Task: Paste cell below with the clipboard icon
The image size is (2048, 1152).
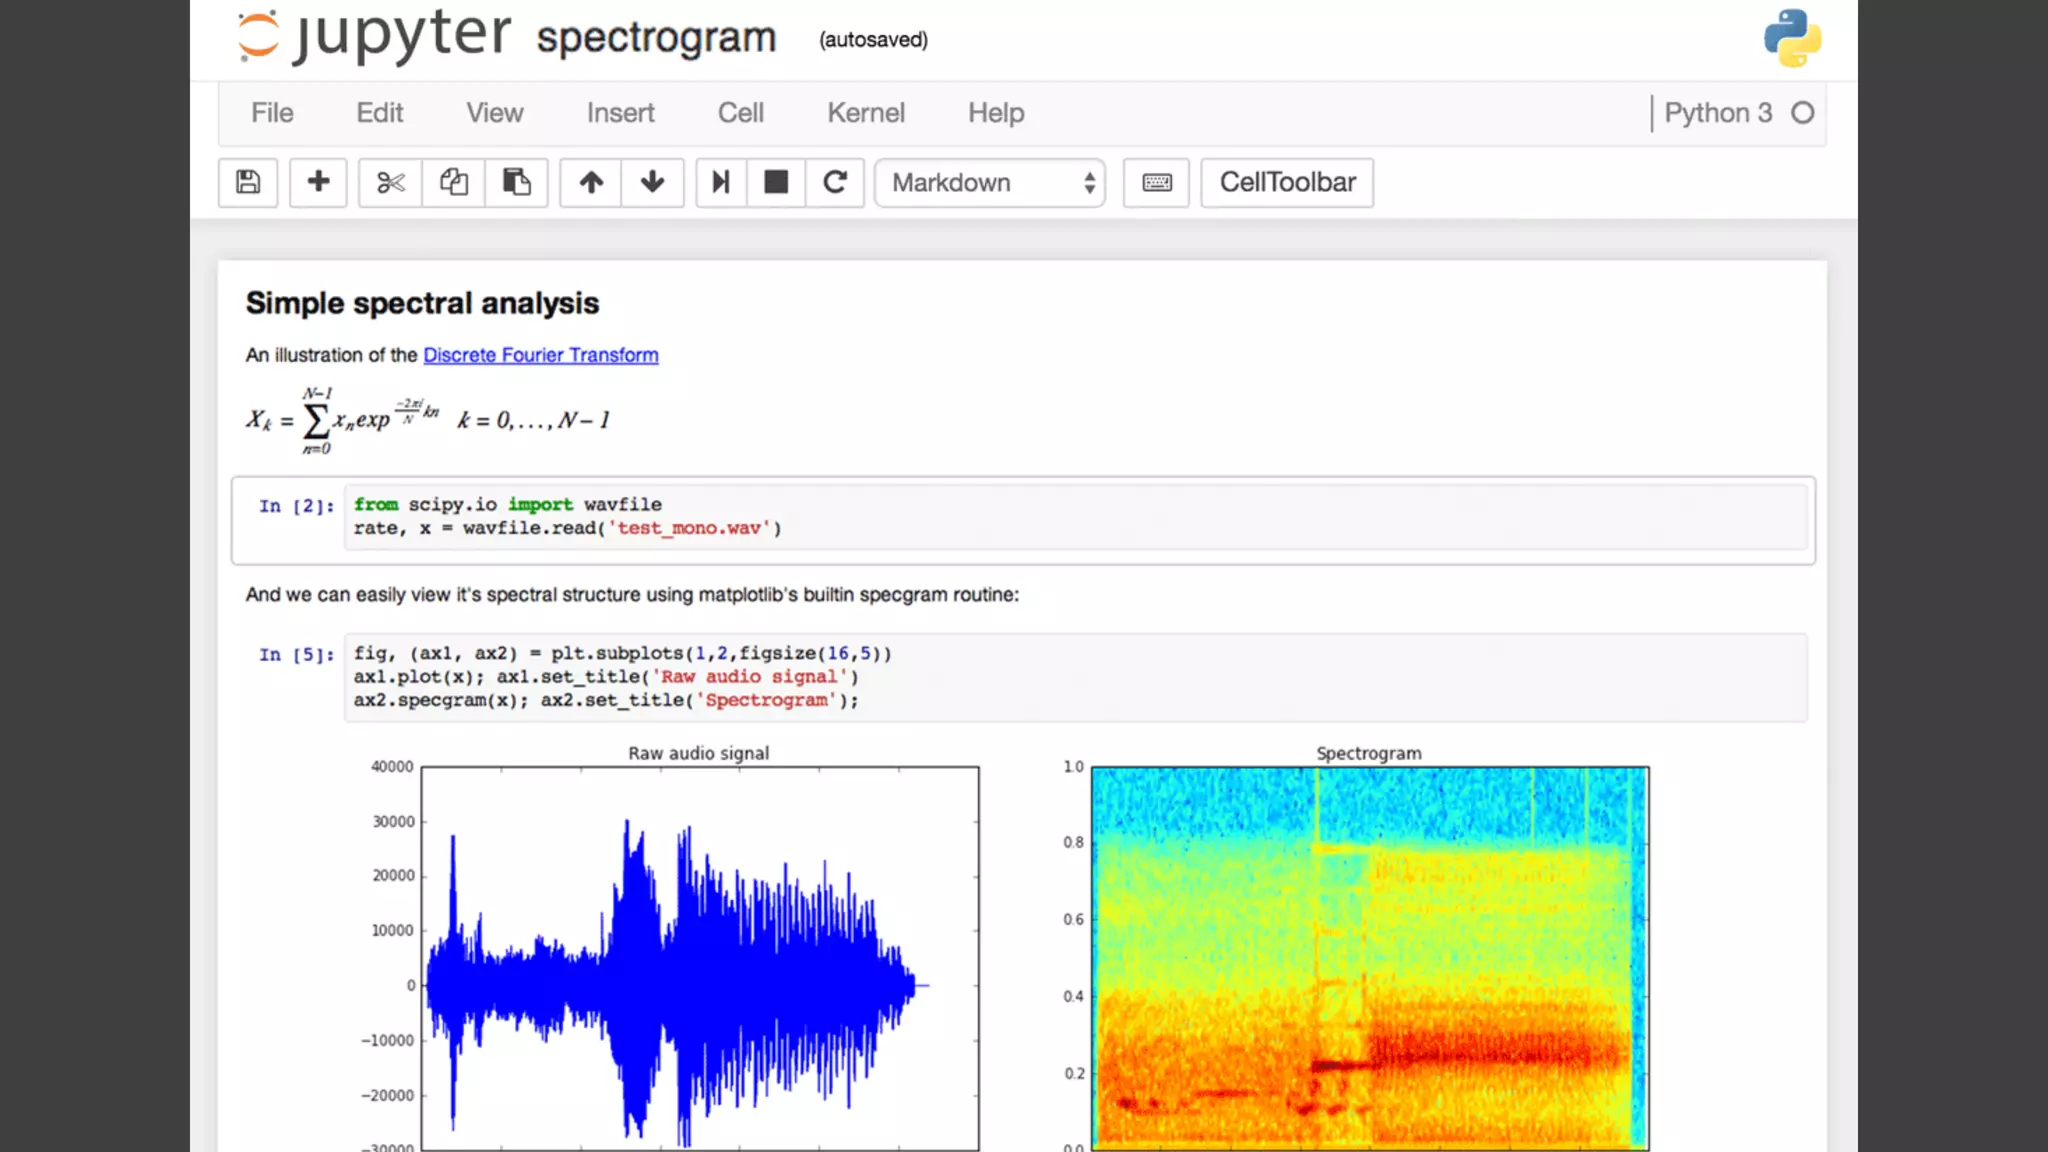Action: 516,182
